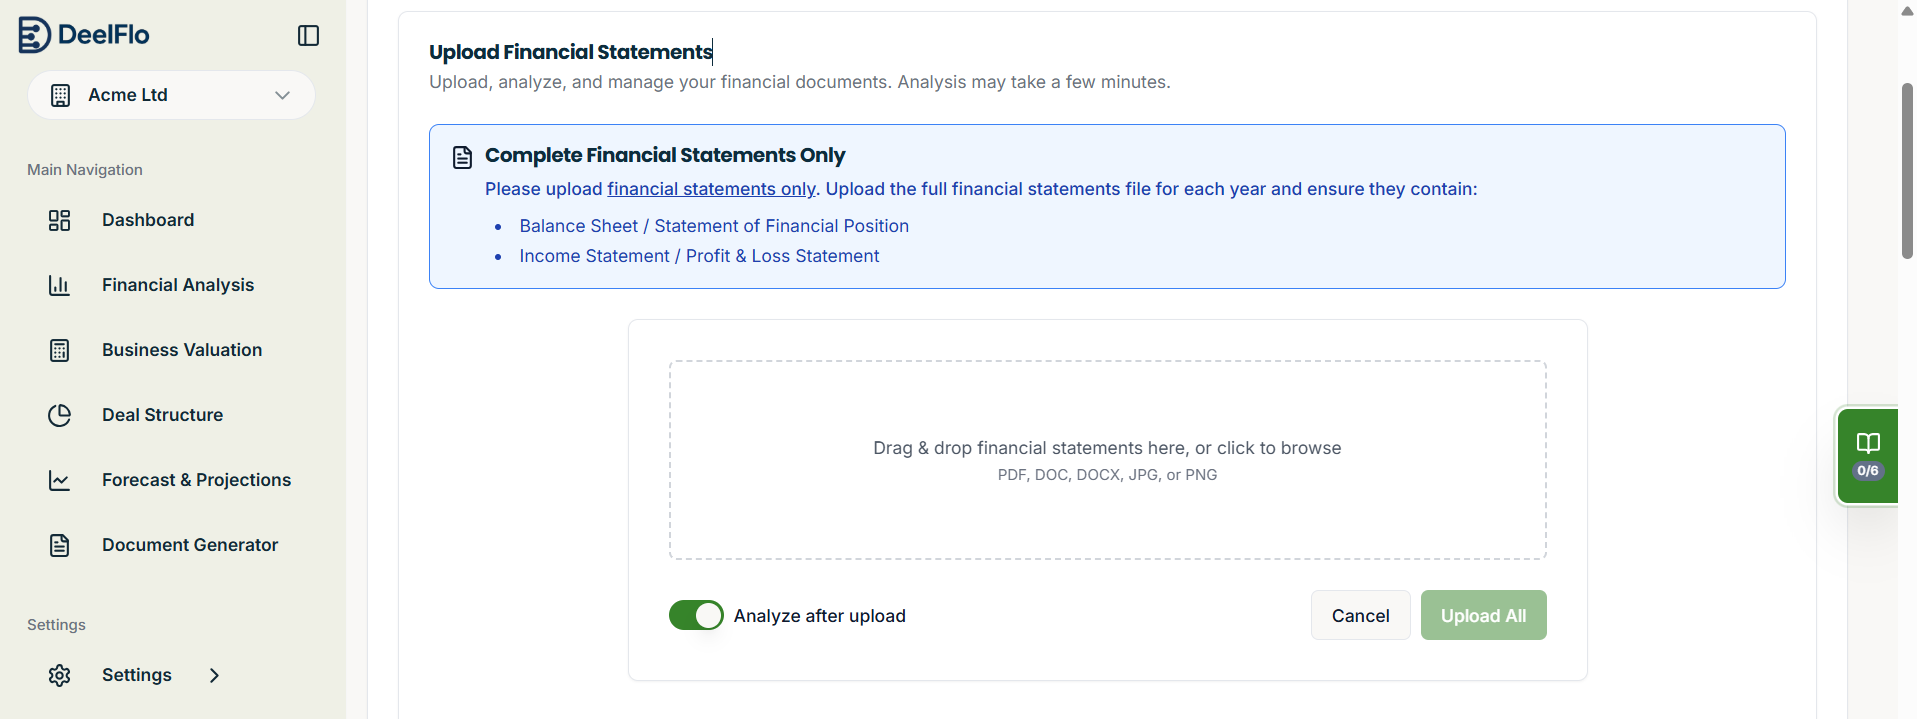This screenshot has height=719, width=1917.
Task: Click the Deal Structure pie chart icon
Action: pos(59,414)
